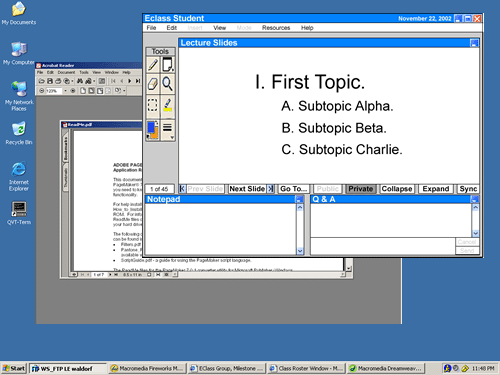The image size is (500, 375).
Task: Switch to Class Roster Window taskbar item
Action: (x=306, y=368)
